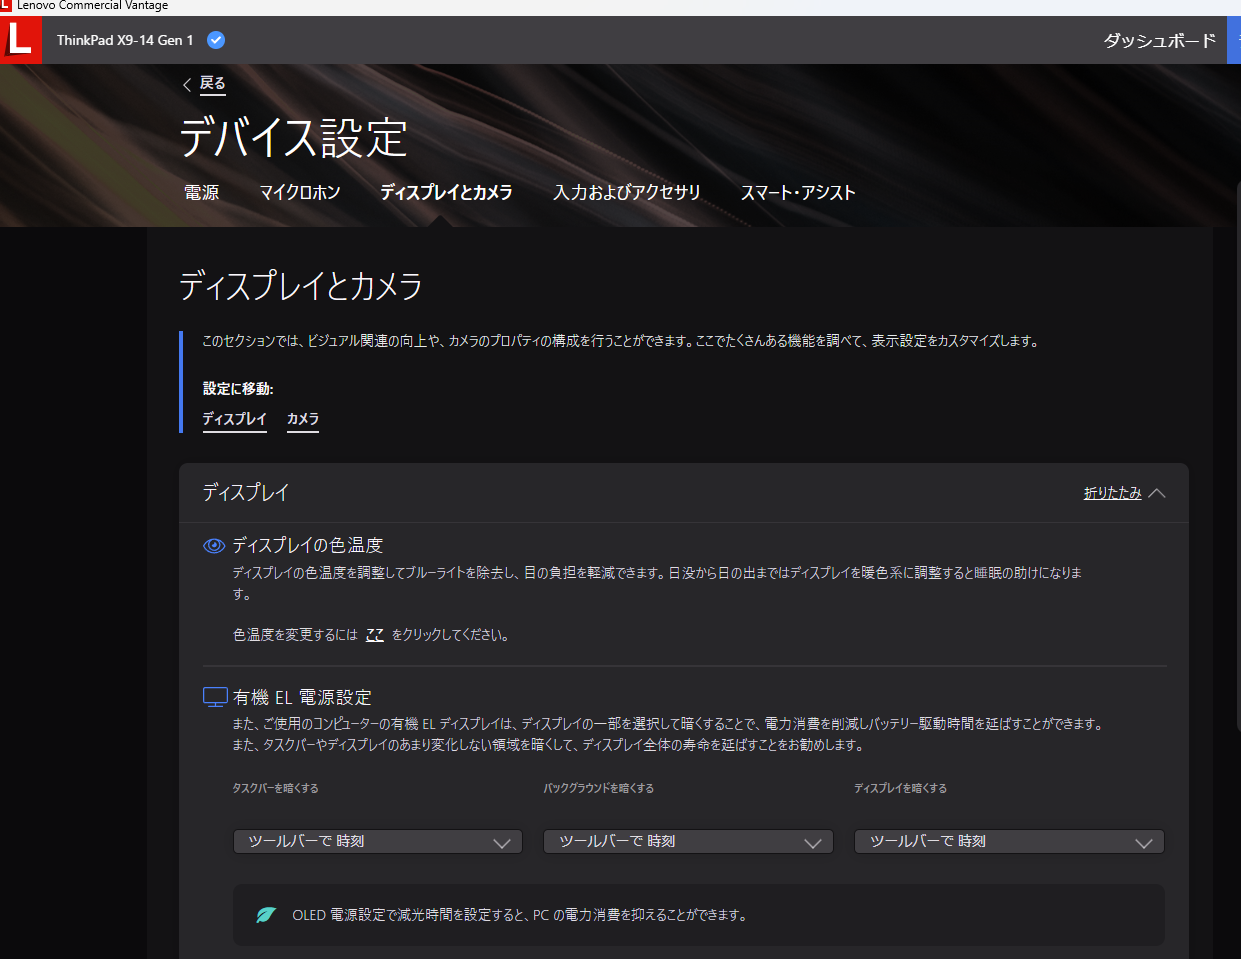Open the 入力およびアクセサリ tab
1241x959 pixels.
click(x=627, y=192)
